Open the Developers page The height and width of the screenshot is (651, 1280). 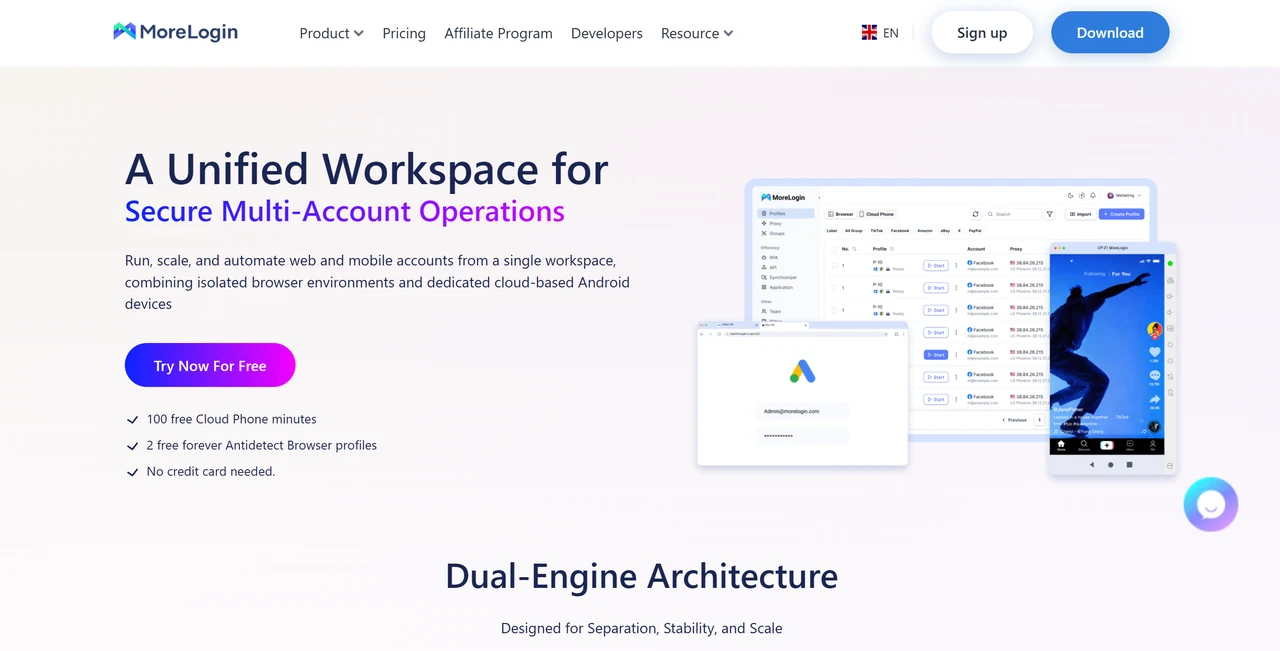[607, 33]
